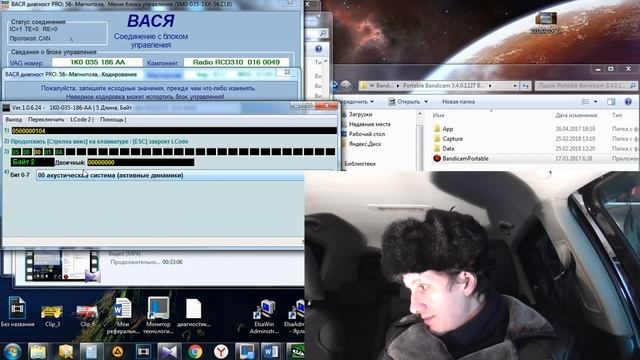Select Яндекс.Диск in Explorer sidebar

click(x=364, y=144)
